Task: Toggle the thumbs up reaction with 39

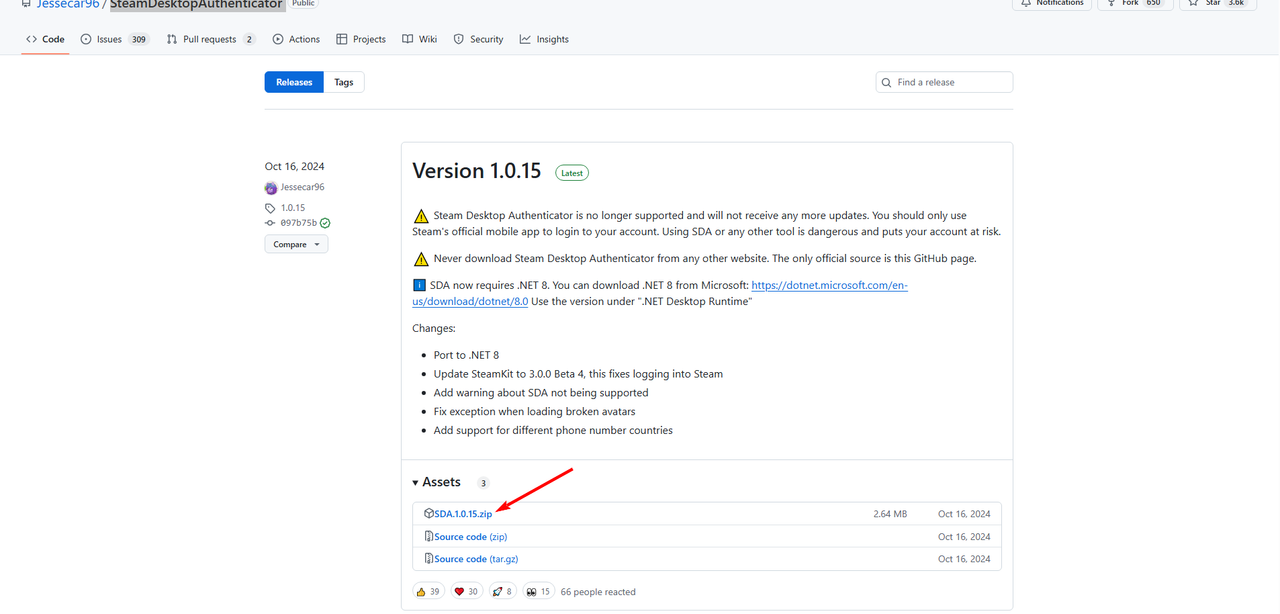Action: [x=428, y=592]
